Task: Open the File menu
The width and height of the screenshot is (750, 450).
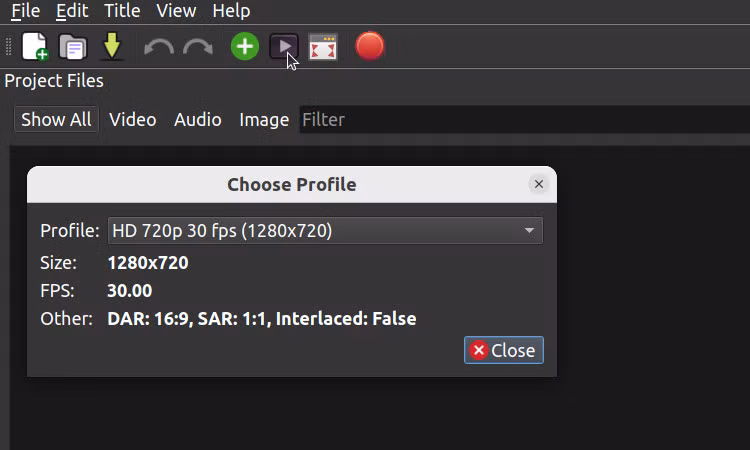Action: click(26, 11)
